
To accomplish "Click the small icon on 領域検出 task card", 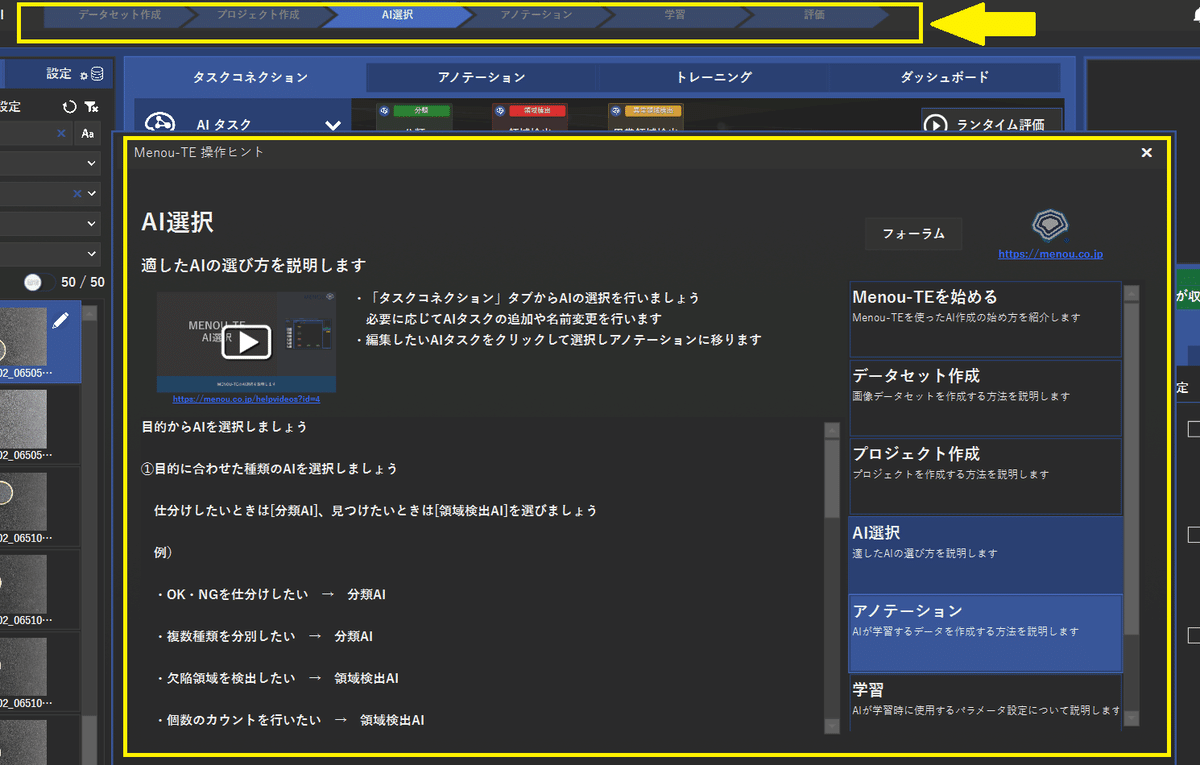I will coord(500,110).
